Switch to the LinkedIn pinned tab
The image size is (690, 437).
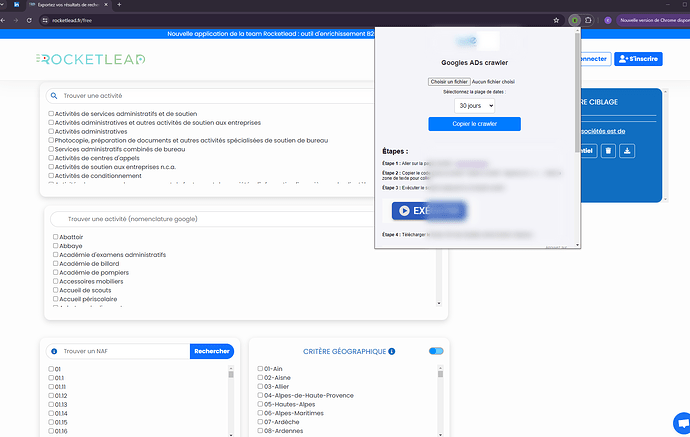[x=17, y=5]
